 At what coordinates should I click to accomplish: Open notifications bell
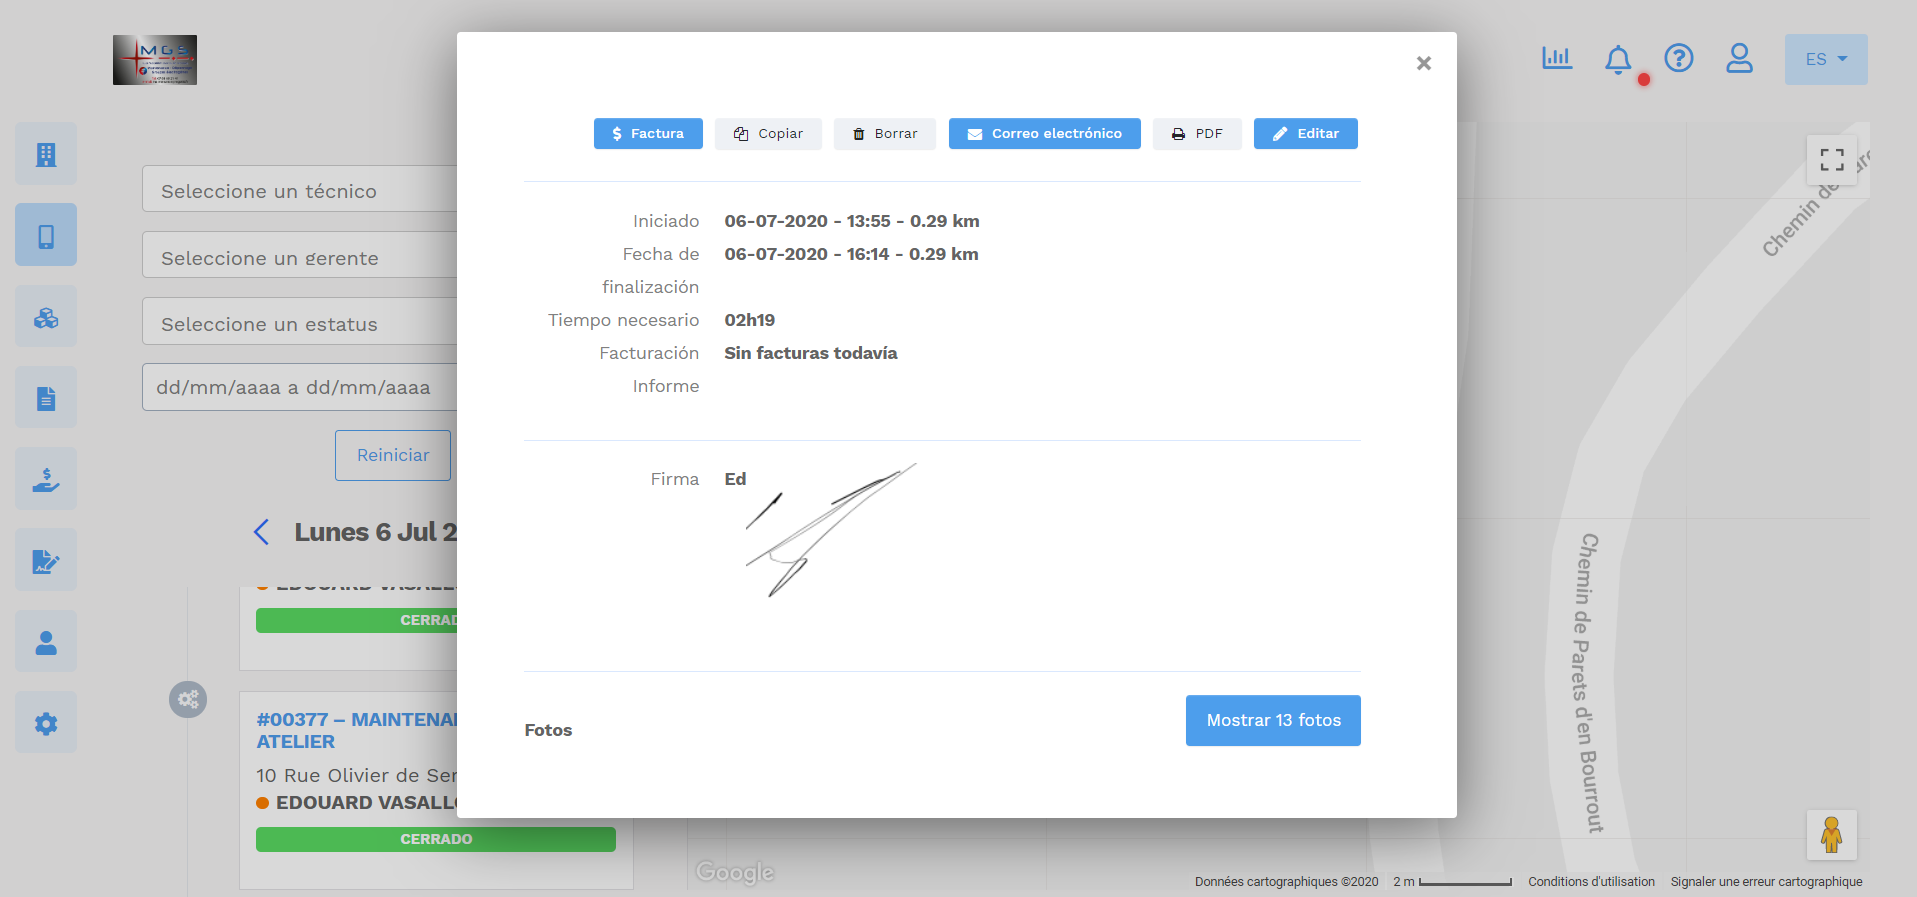(x=1618, y=60)
